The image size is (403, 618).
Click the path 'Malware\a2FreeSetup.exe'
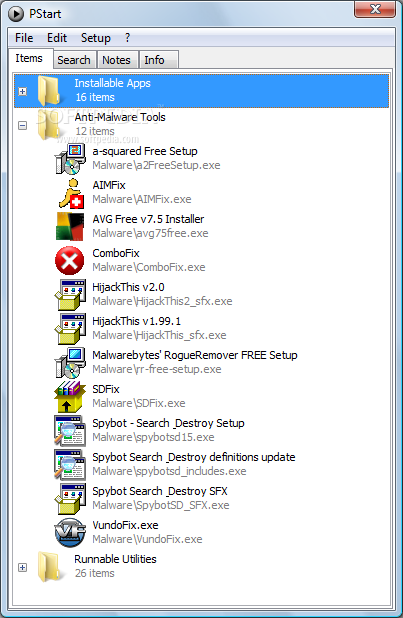coord(156,165)
